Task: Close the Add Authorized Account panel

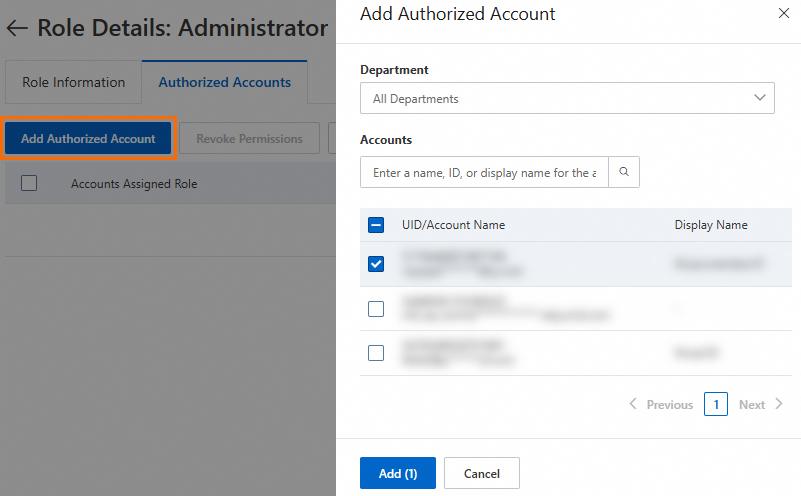Action: (x=784, y=13)
